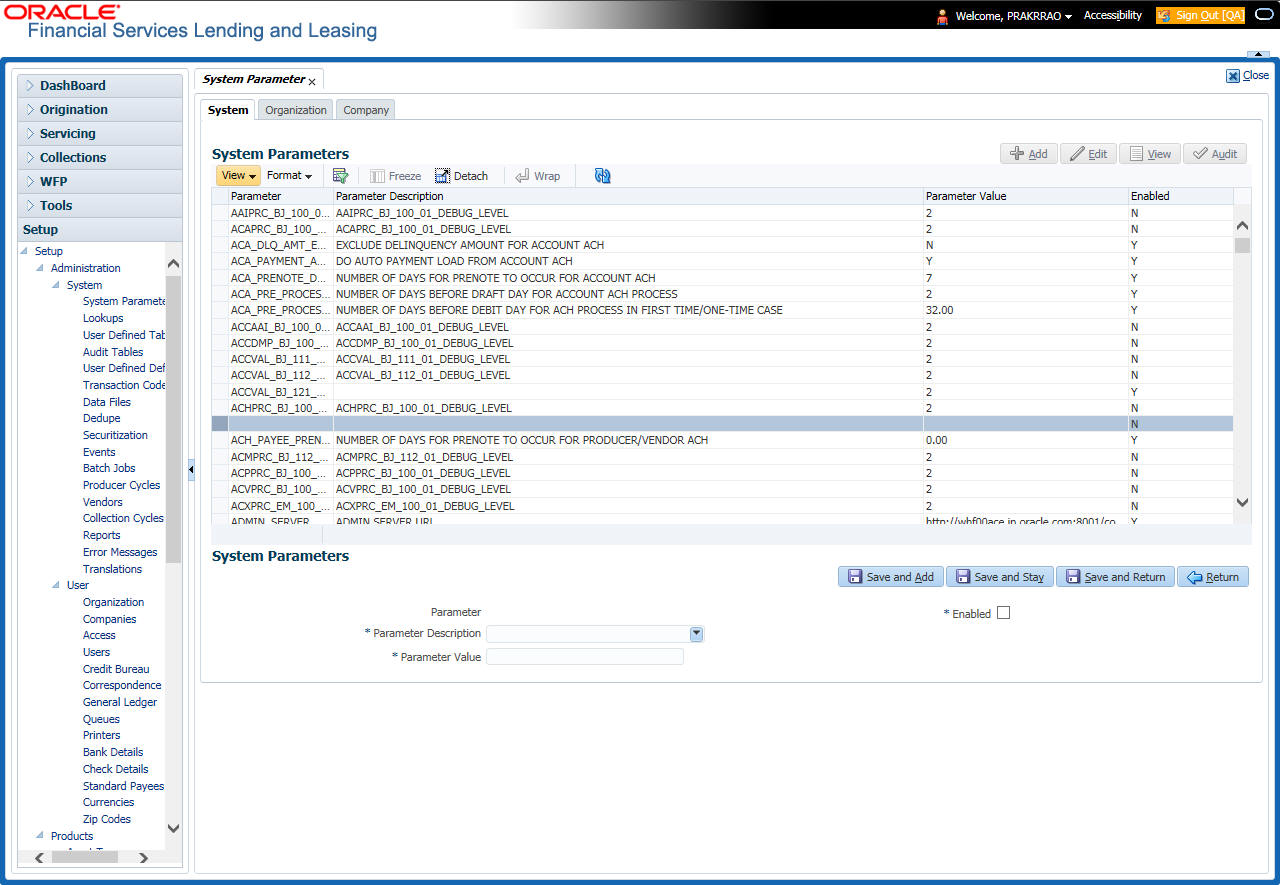Click the Oracle oval icon in header
This screenshot has width=1280, height=885.
click(x=1263, y=16)
